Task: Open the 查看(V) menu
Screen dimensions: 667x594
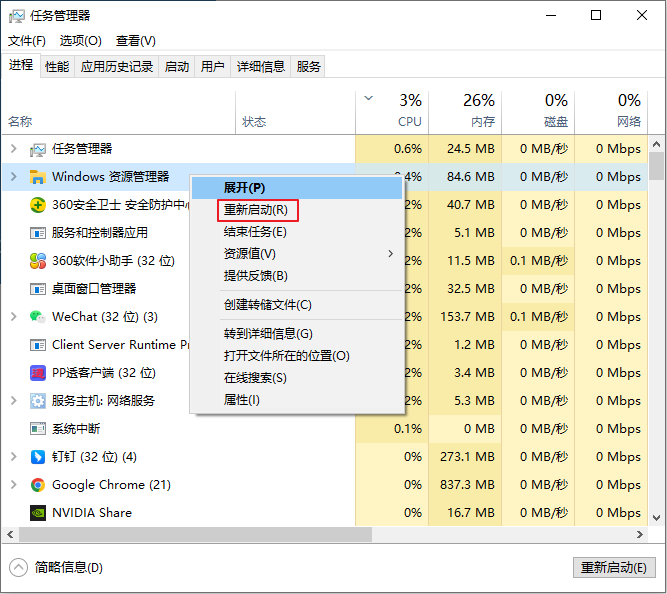Action: [136, 41]
